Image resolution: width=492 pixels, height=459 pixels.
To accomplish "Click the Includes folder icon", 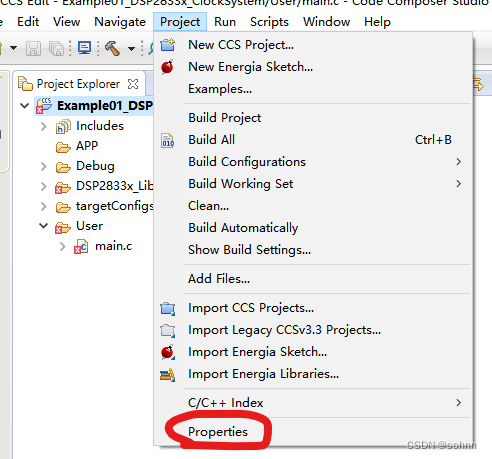I will coord(63,126).
